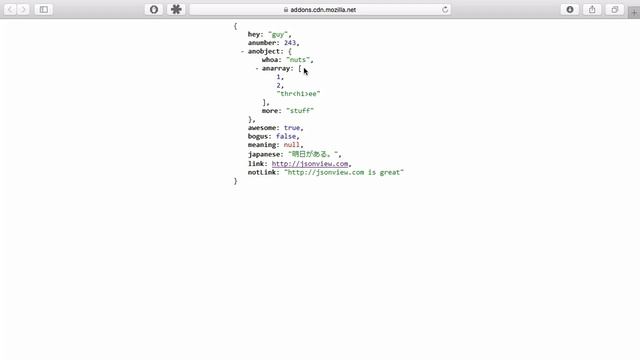Show the tab overview icon
Viewport: 640px width, 360px height.
point(614,9)
